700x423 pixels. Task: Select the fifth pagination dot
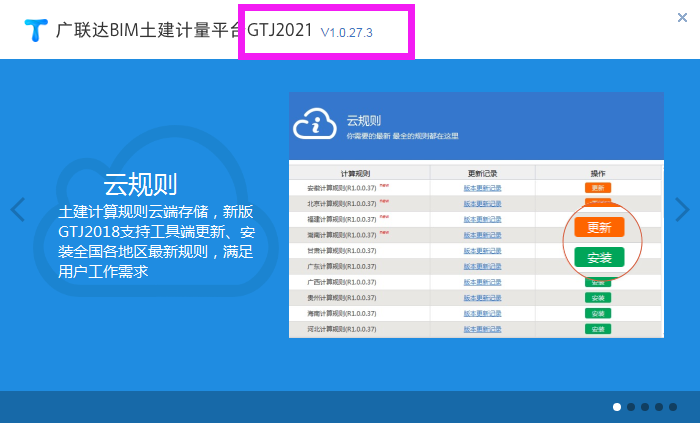(x=673, y=407)
